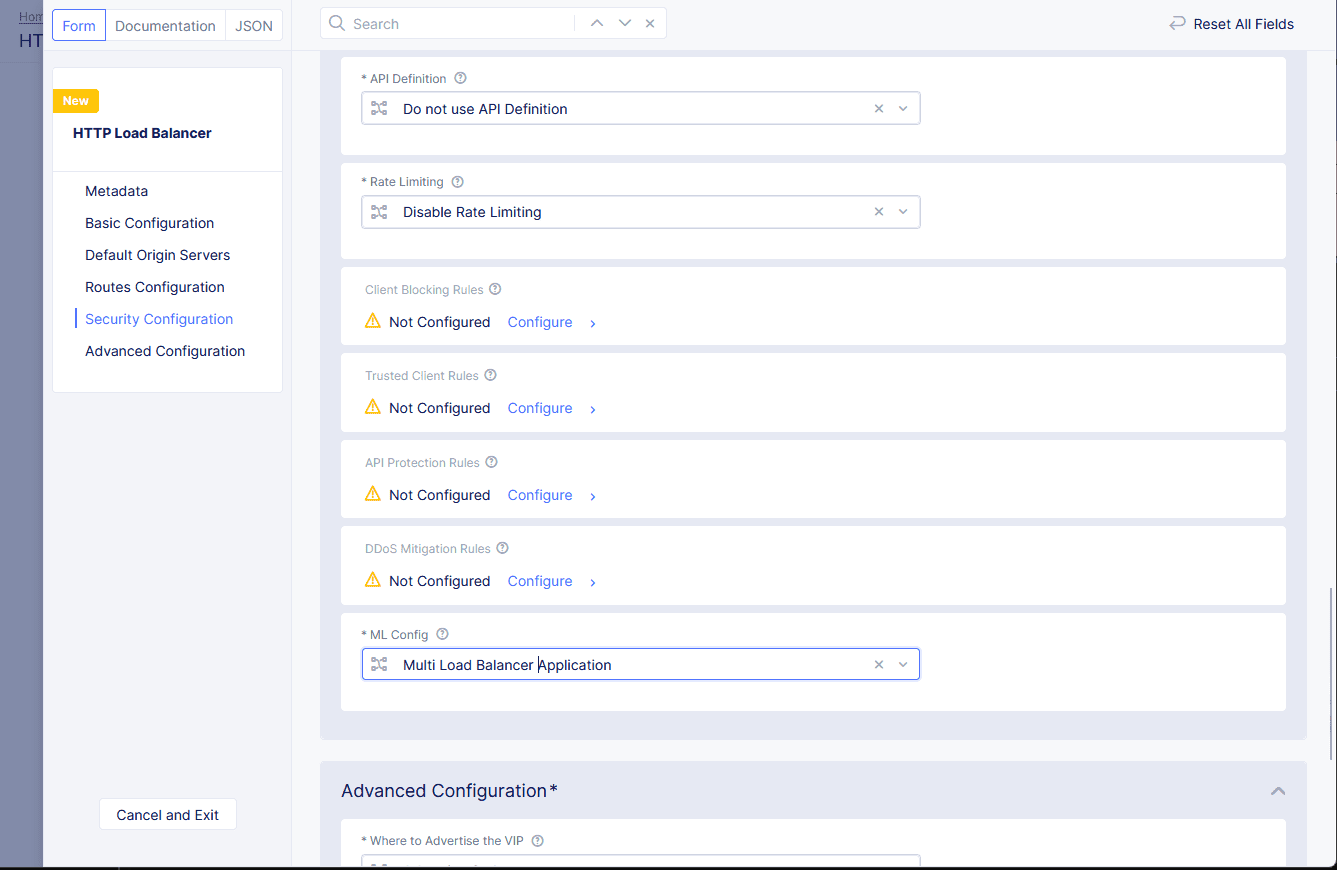Jump to next search result arrow
Screen dimensions: 1337x870
click(624, 24)
